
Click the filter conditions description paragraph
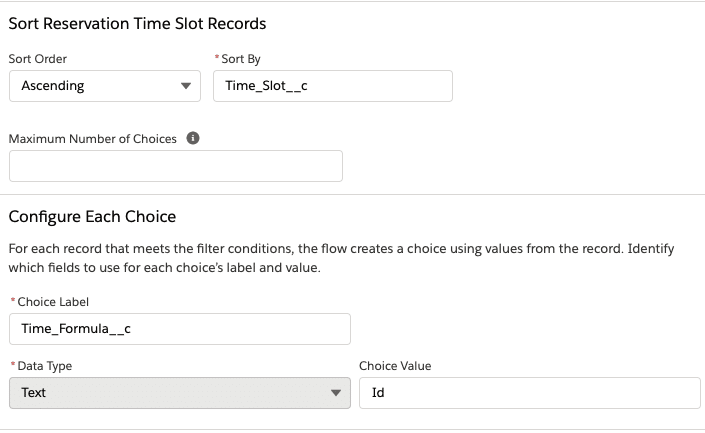tap(341, 258)
